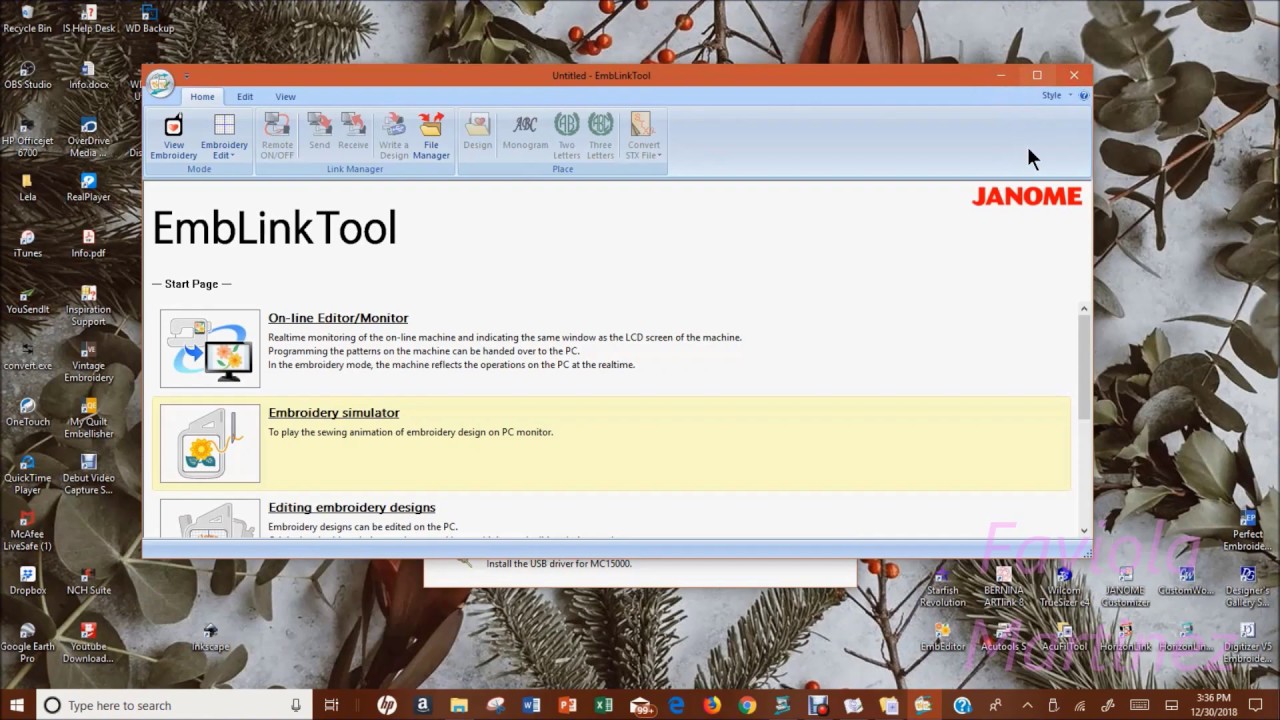Open Excel from the taskbar
1280x720 pixels.
tap(603, 705)
